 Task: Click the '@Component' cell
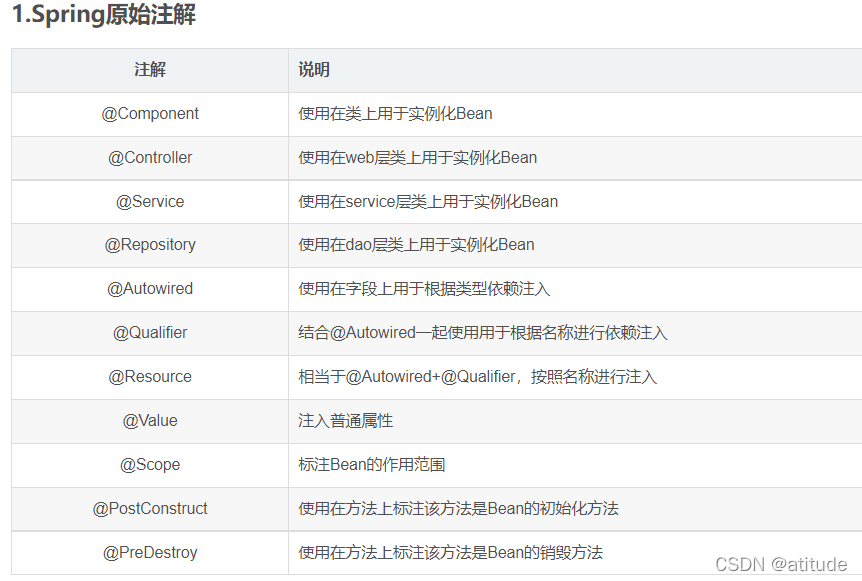[x=150, y=114]
